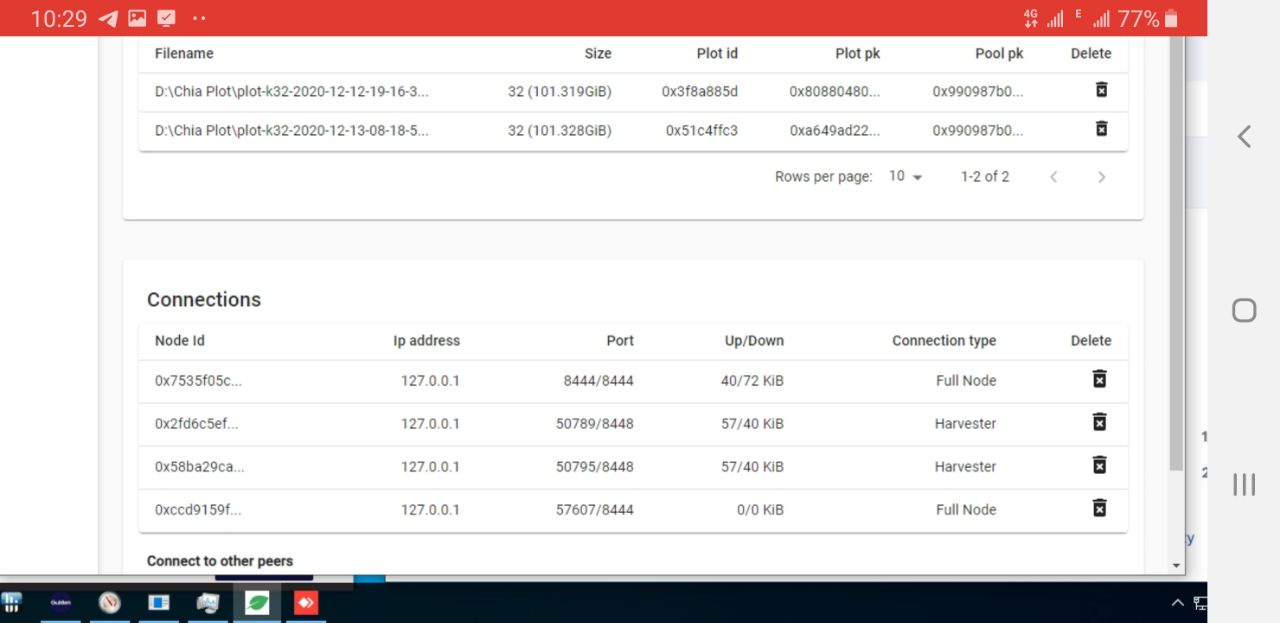This screenshot has width=1280, height=623.
Task: Click Size column header in plots table
Action: click(598, 53)
